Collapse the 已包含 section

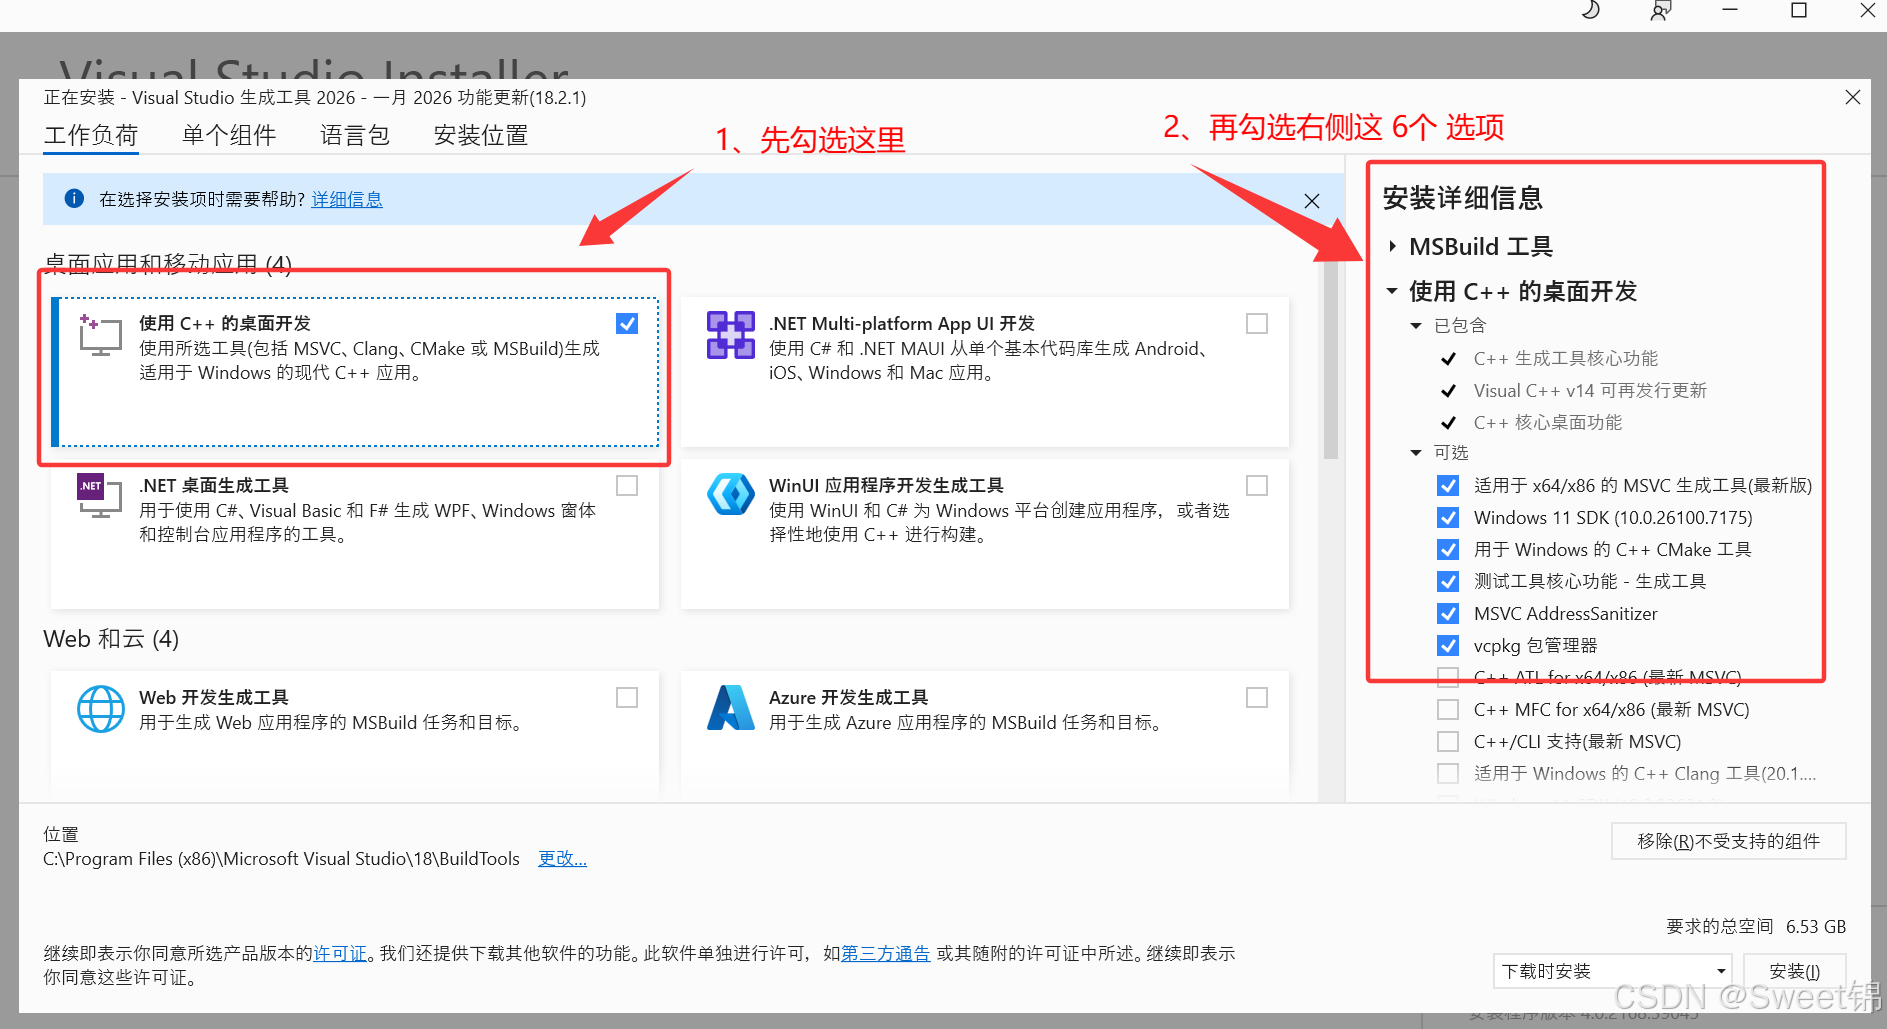[1416, 325]
